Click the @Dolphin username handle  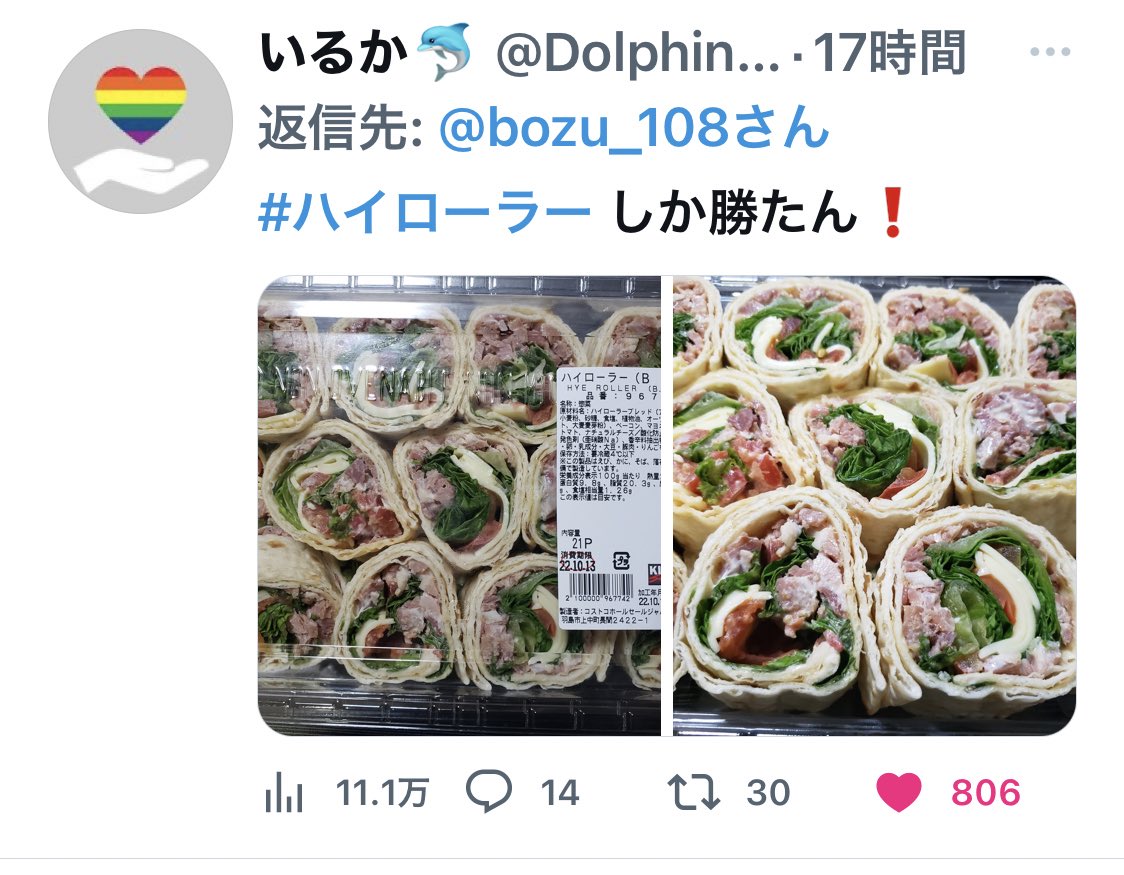click(x=638, y=53)
